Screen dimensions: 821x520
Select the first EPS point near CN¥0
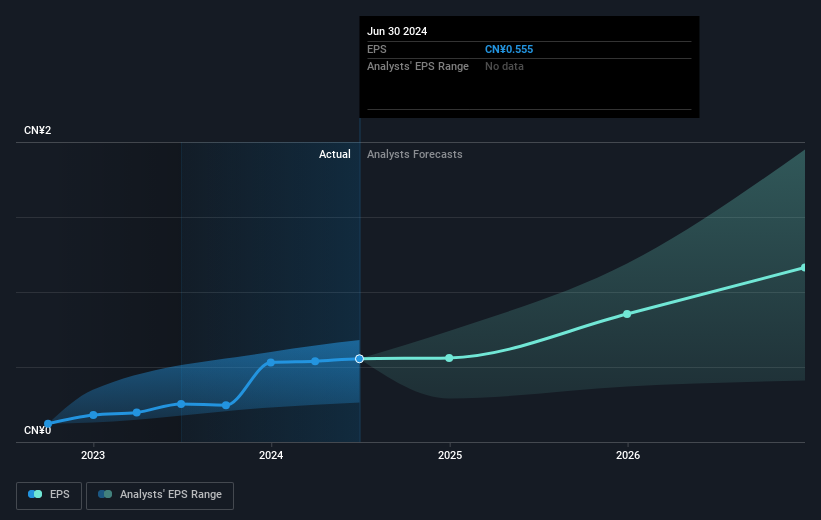48,424
